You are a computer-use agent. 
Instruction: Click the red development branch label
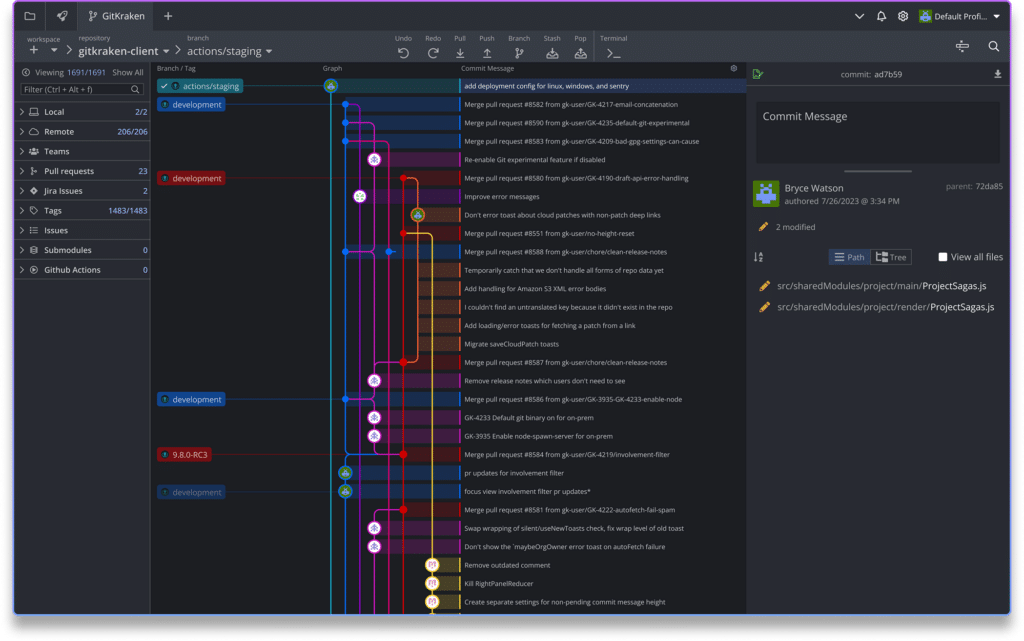[191, 178]
